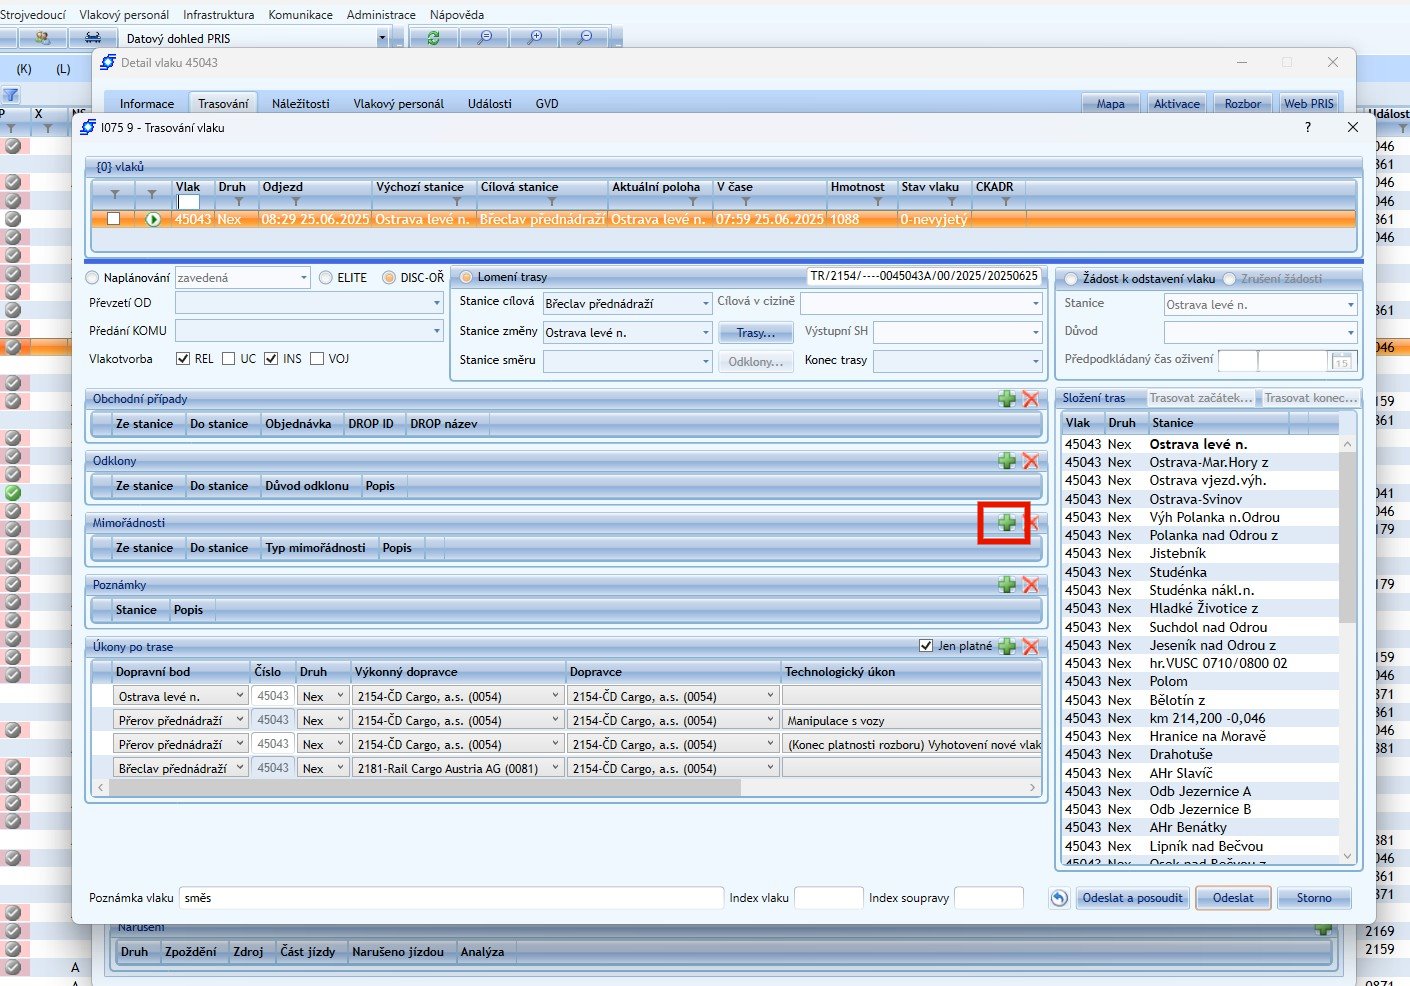Expand the Stanice cílová dropdown
Viewport: 1410px width, 986px height.
pyautogui.click(x=704, y=304)
